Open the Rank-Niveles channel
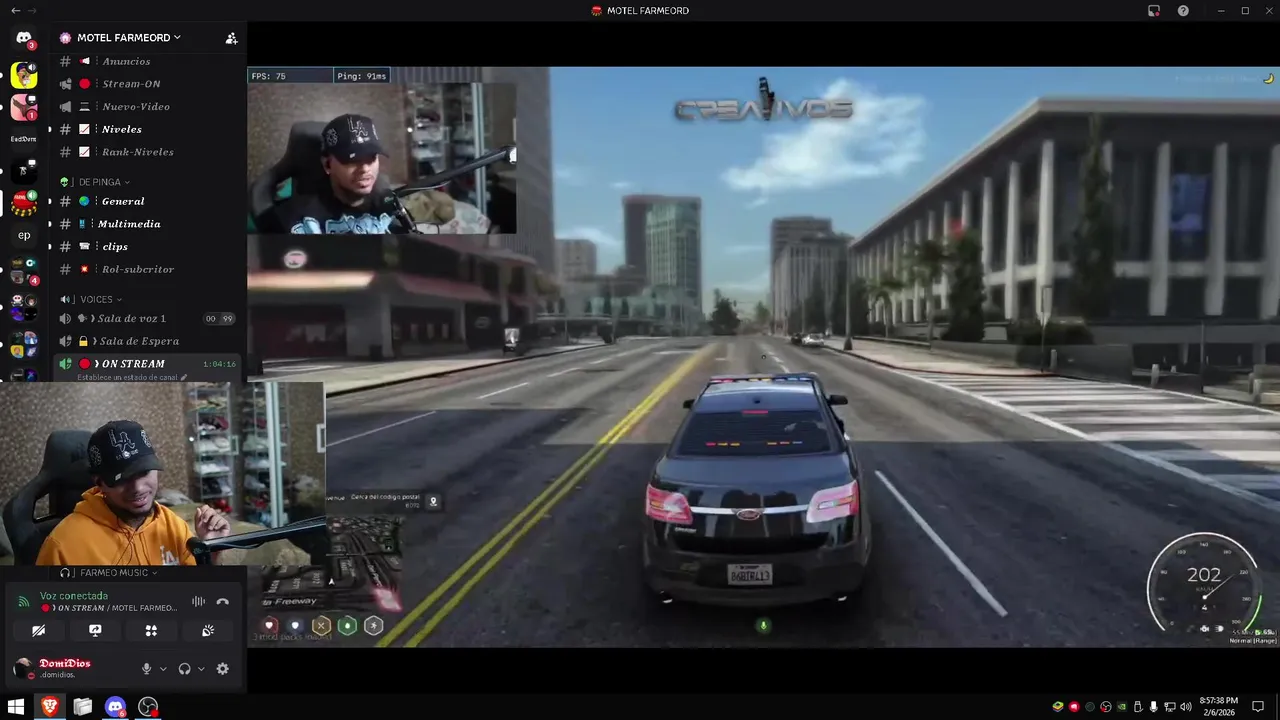 tap(149, 152)
